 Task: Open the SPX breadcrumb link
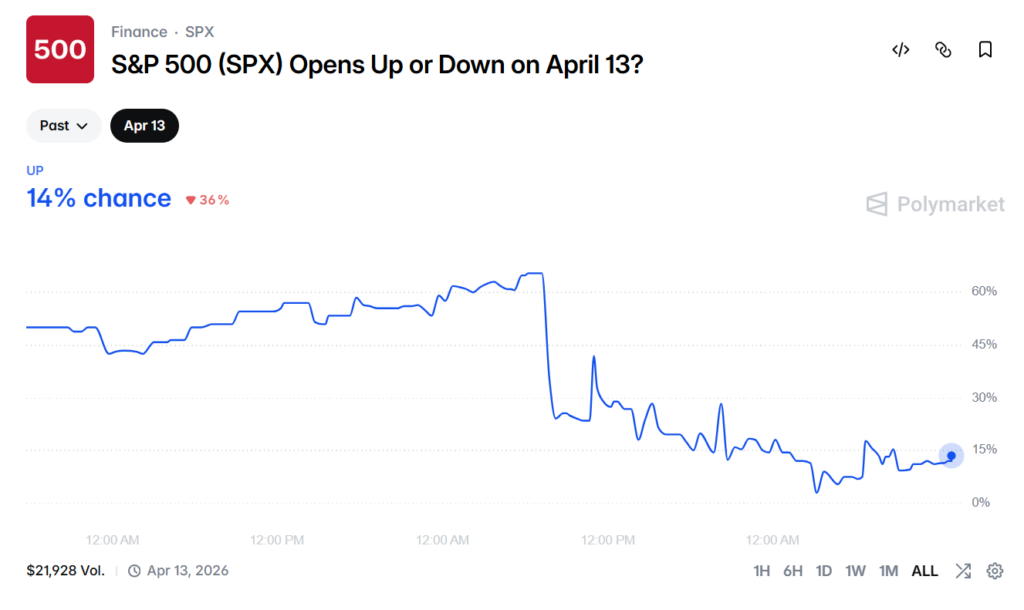(x=200, y=31)
